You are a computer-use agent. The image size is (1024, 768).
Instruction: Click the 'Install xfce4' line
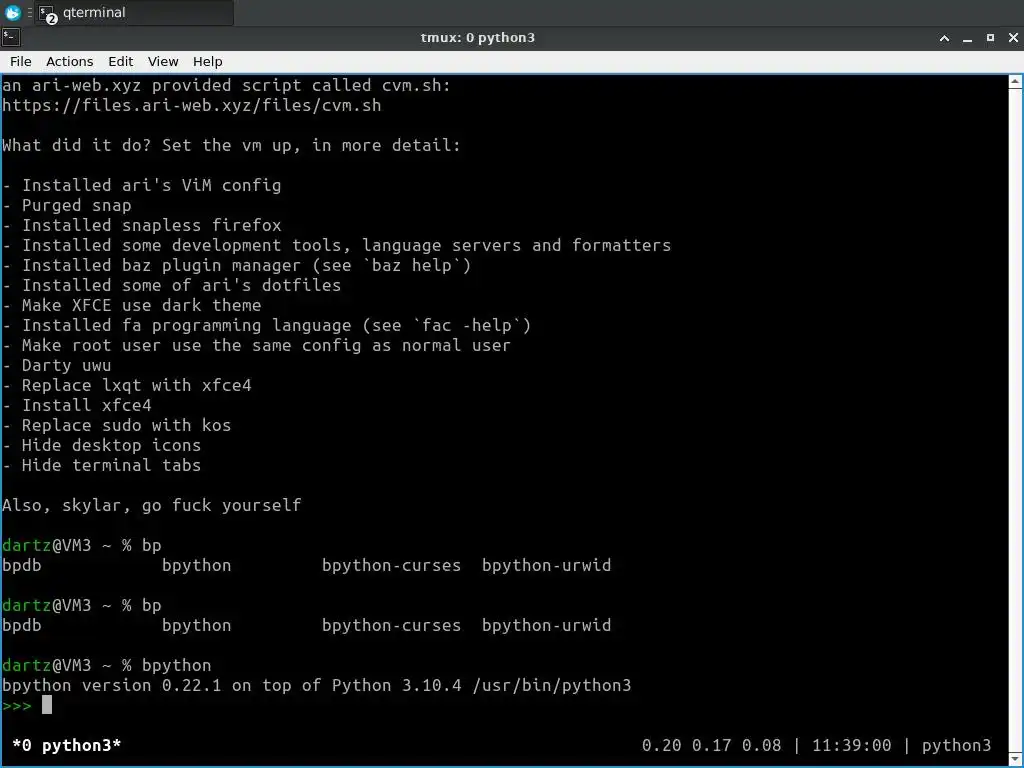(76, 405)
